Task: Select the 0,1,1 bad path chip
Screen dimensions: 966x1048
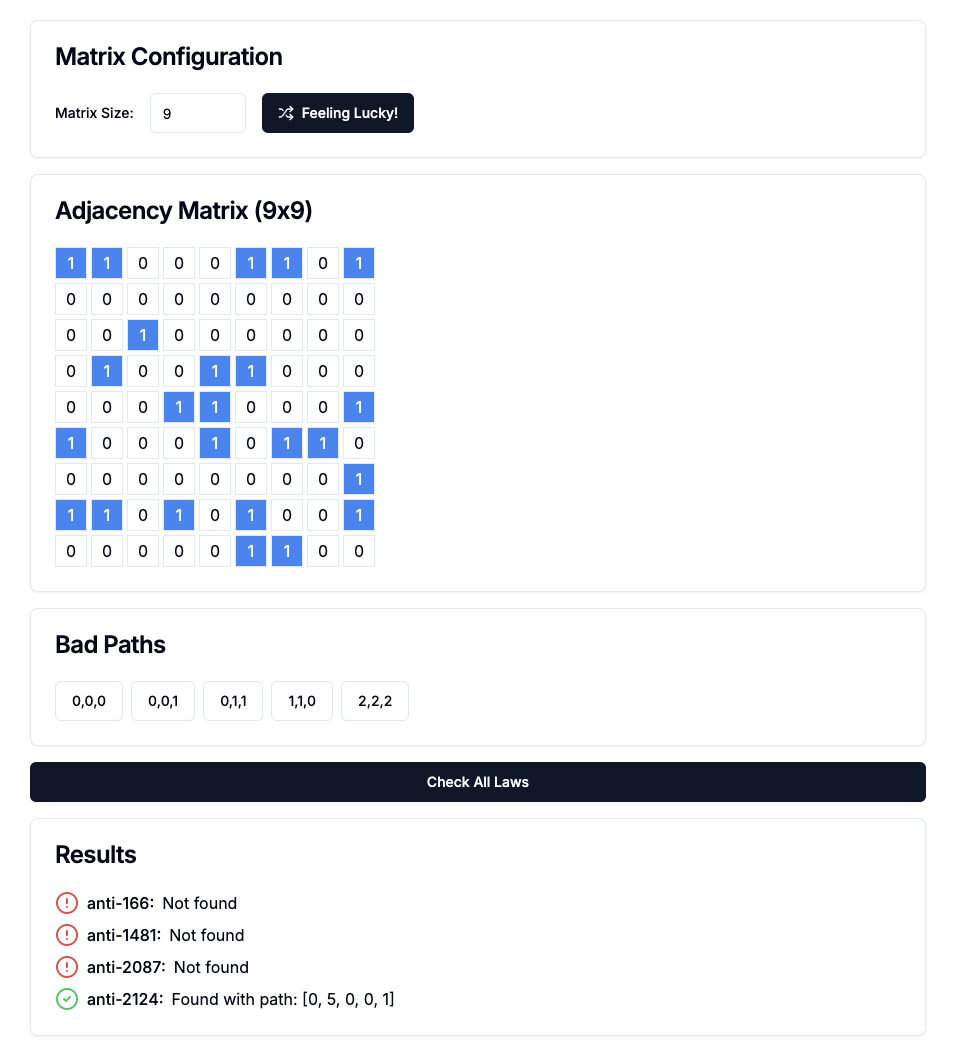Action: coord(233,701)
